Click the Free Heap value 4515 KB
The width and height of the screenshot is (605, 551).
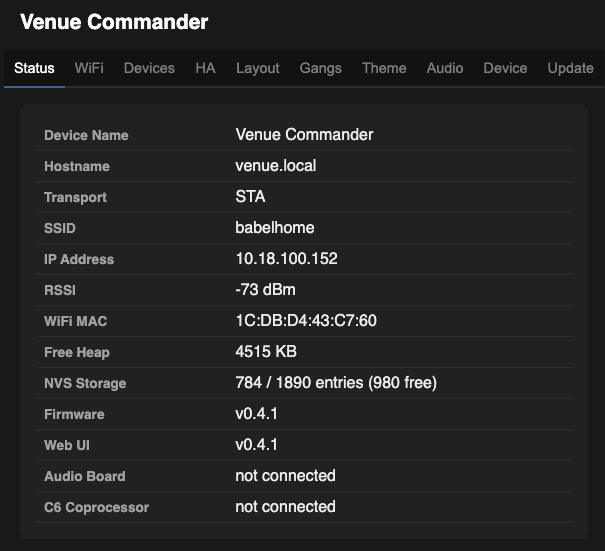266,352
